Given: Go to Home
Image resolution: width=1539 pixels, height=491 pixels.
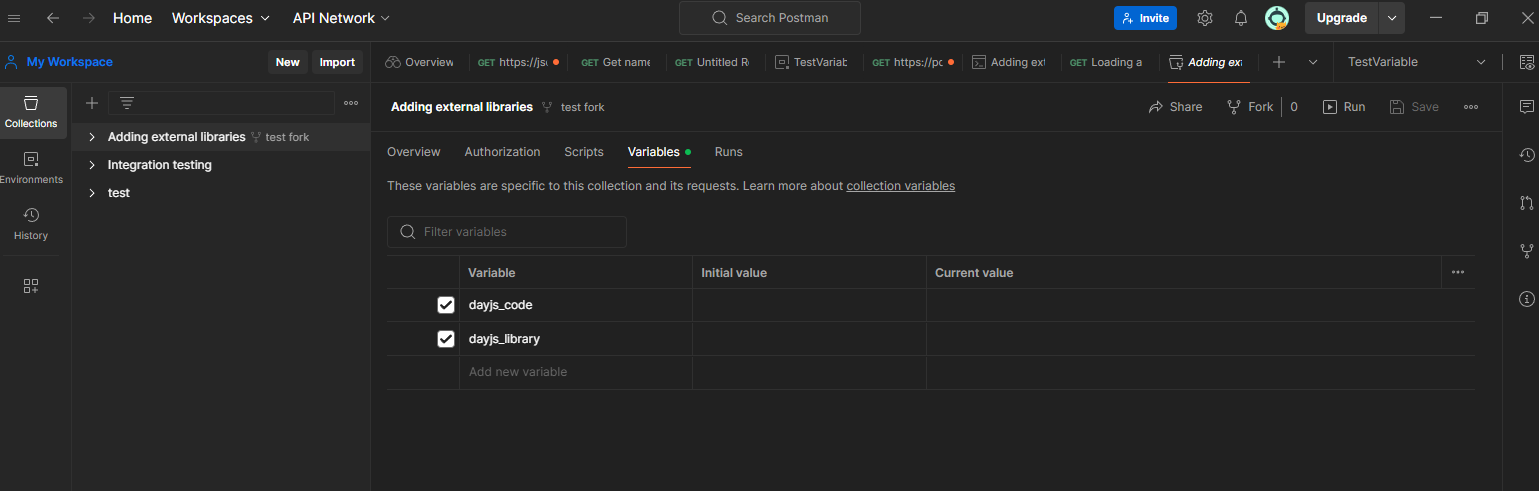Looking at the screenshot, I should 133,18.
